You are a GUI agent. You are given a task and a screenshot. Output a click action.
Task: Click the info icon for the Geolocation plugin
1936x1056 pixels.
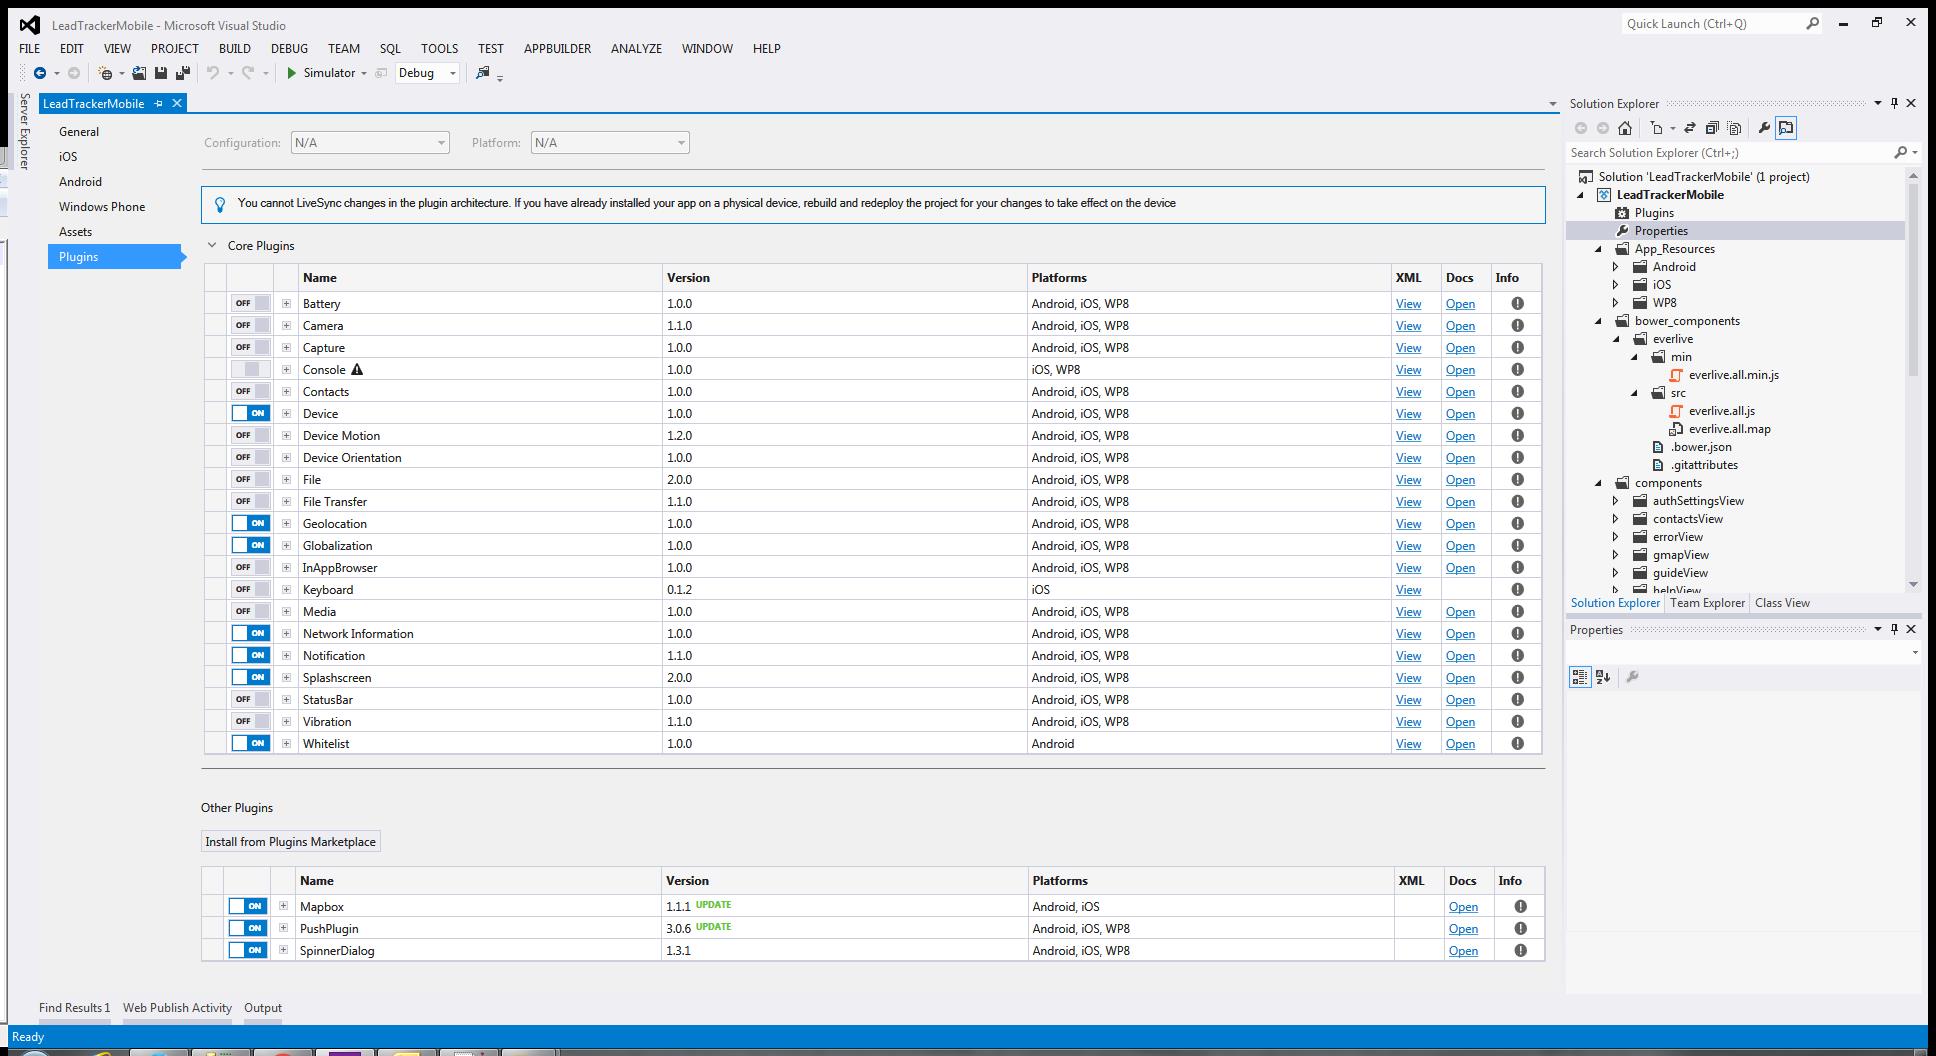[1517, 523]
